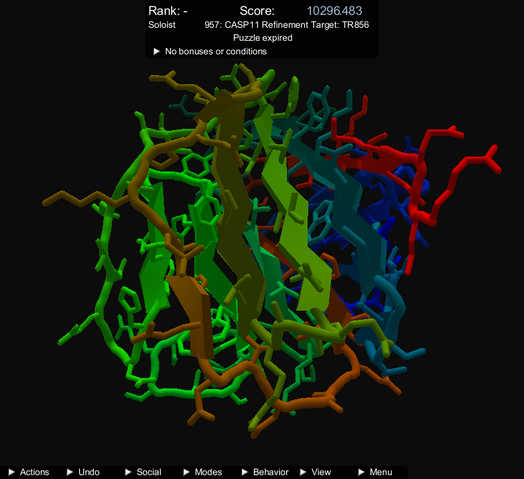Expand the 'No bonuses or conditions' section
The height and width of the screenshot is (479, 524).
tap(210, 51)
